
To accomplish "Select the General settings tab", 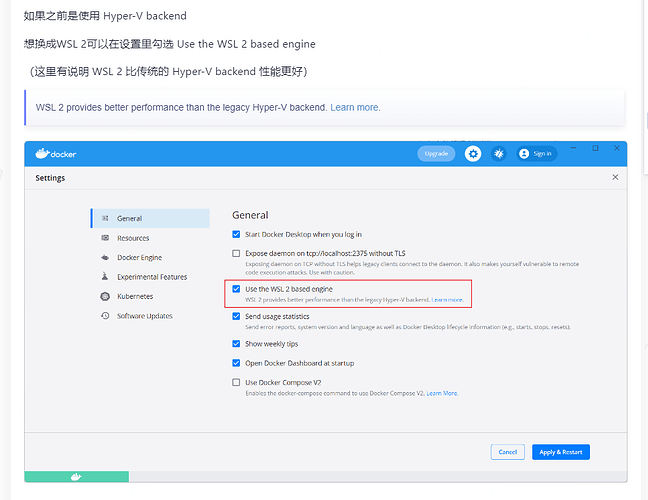I will coord(150,218).
